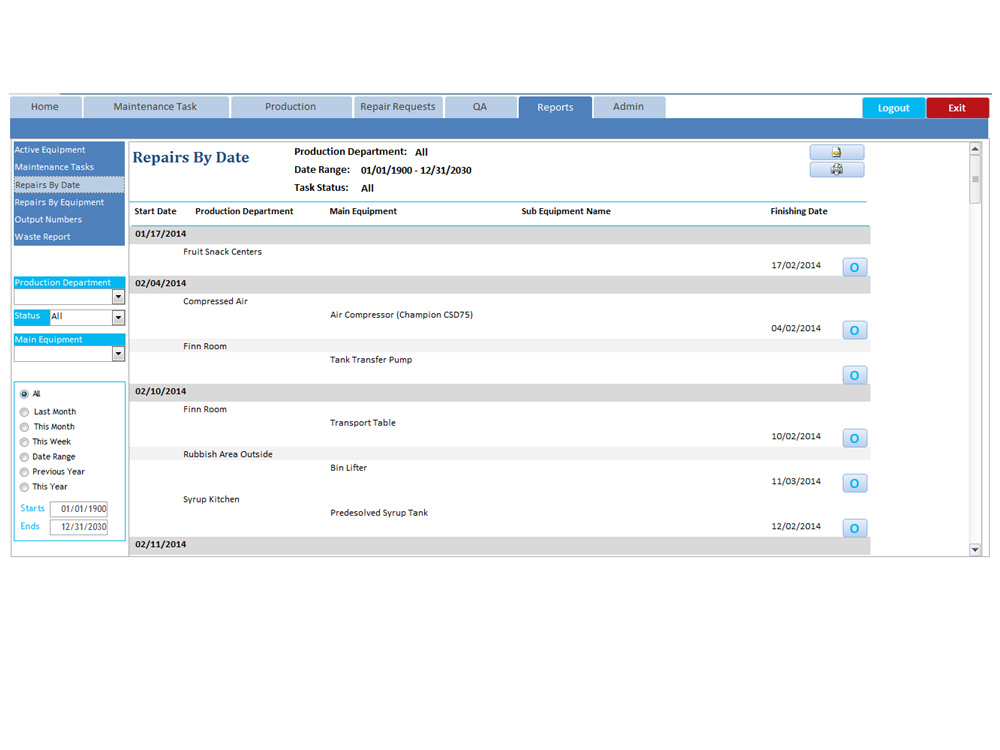Click the 02/04/2014 date group row

[500, 283]
